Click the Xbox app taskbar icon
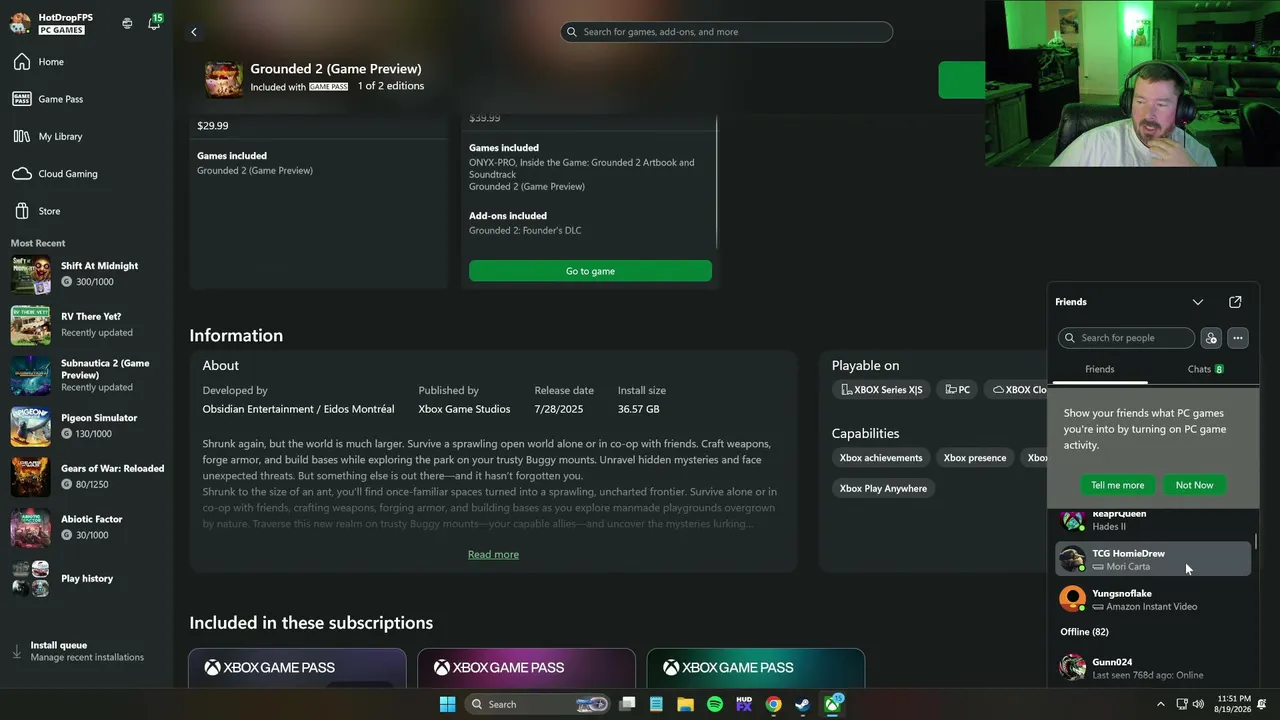 point(832,704)
